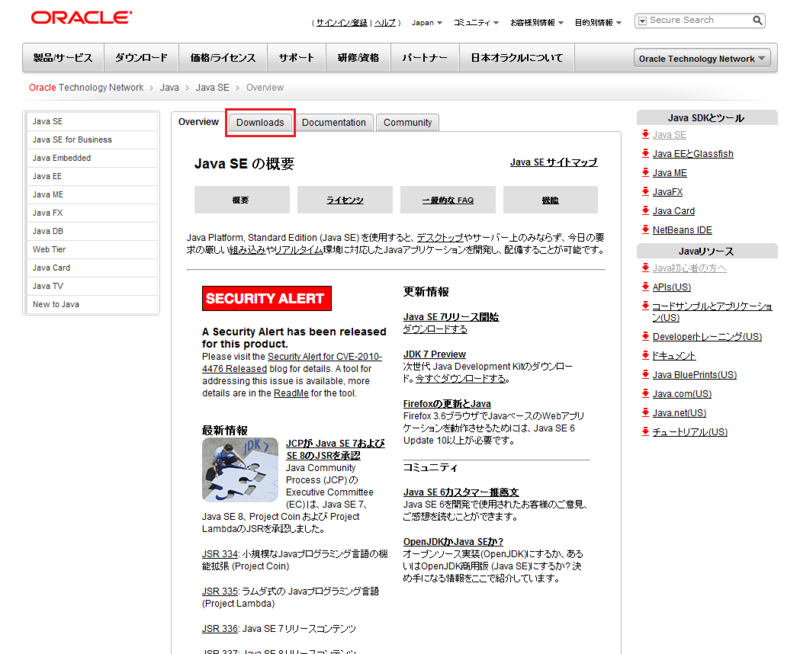The height and width of the screenshot is (654, 800).
Task: Open the JSR 335 link
Action: 220,591
